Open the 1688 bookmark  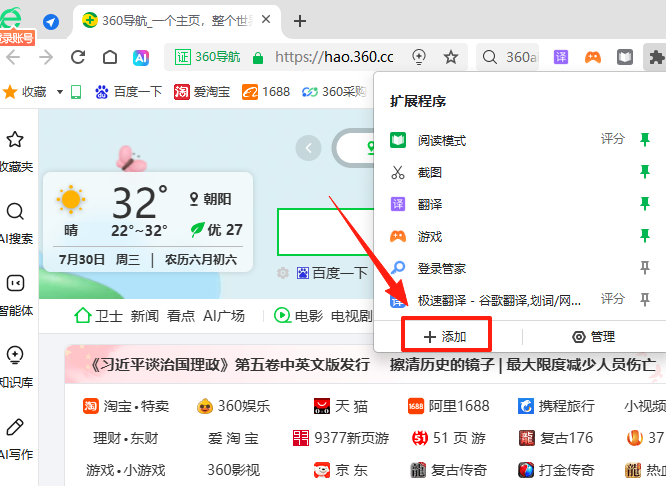(x=266, y=92)
